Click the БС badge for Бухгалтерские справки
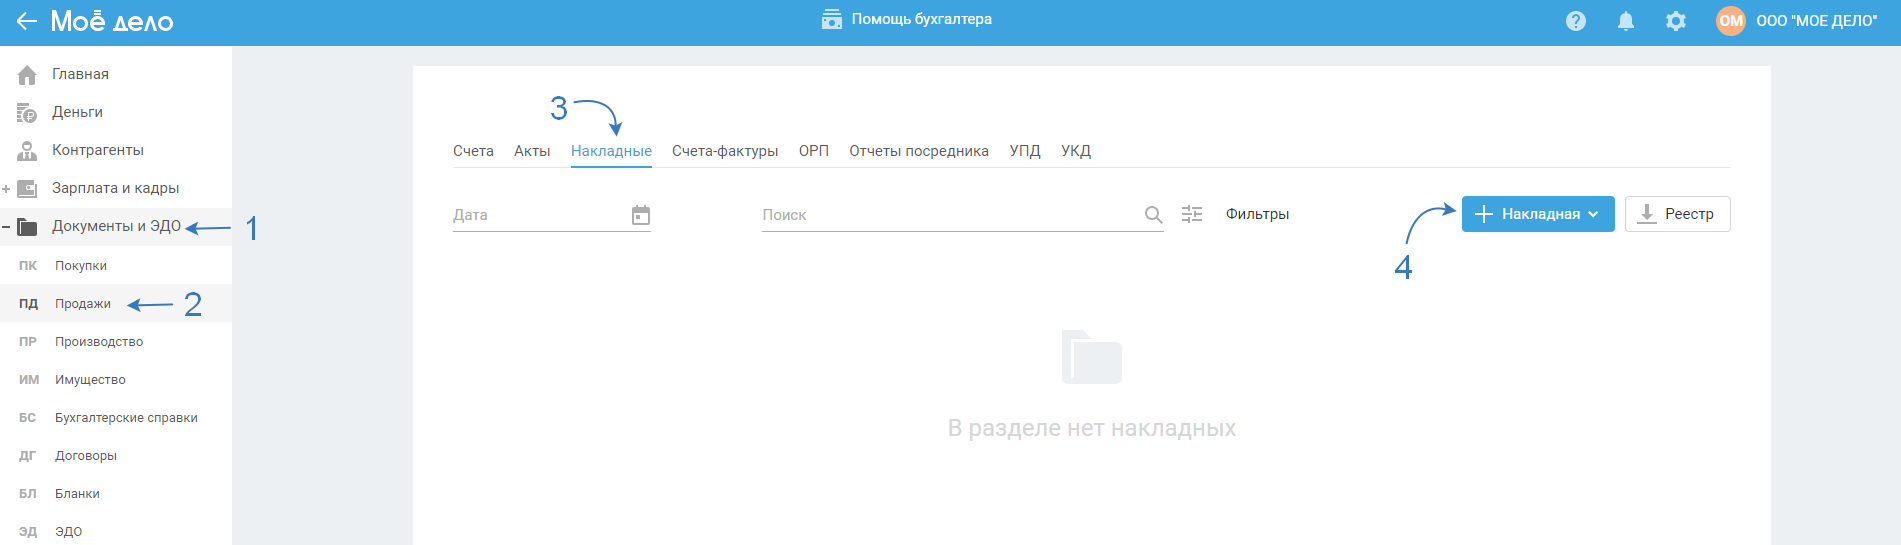The image size is (1901, 545). click(x=28, y=418)
